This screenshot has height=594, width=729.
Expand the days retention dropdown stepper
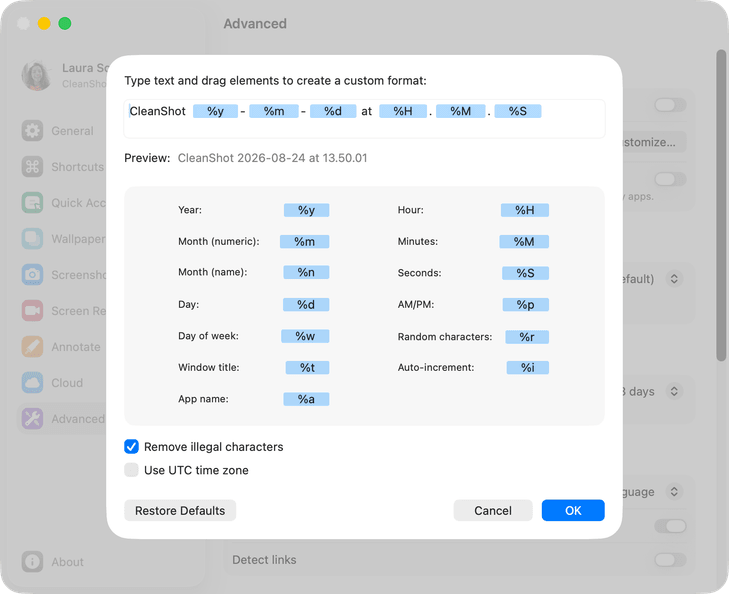[674, 391]
